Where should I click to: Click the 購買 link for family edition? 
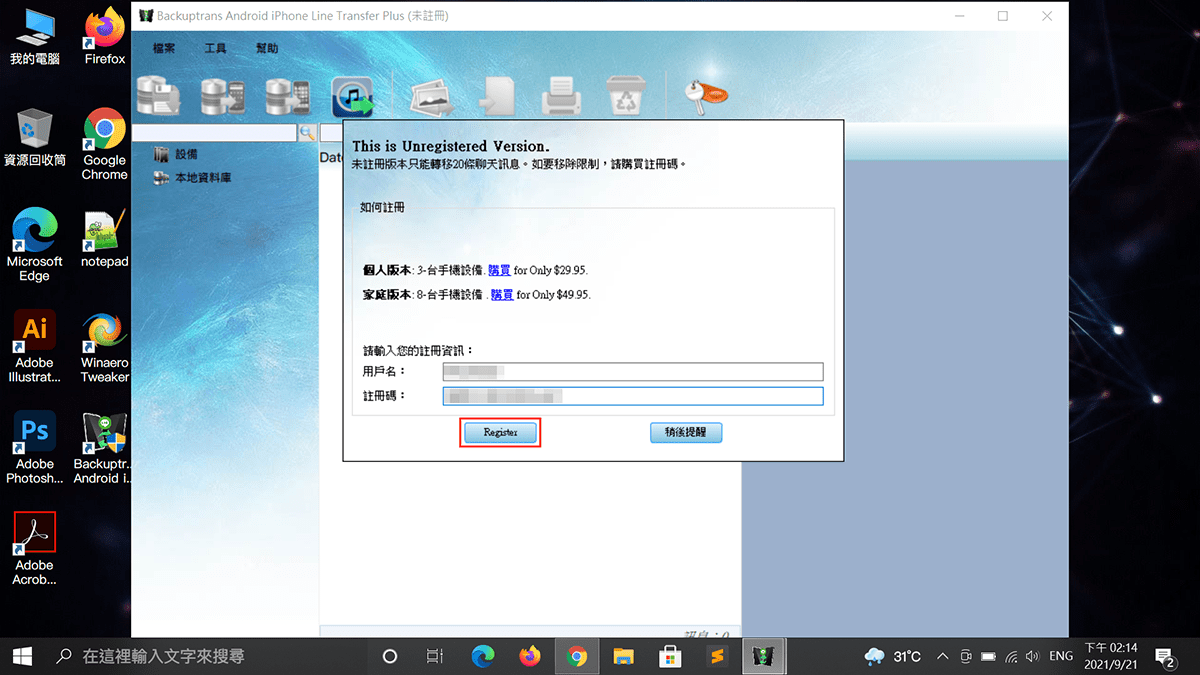501,295
